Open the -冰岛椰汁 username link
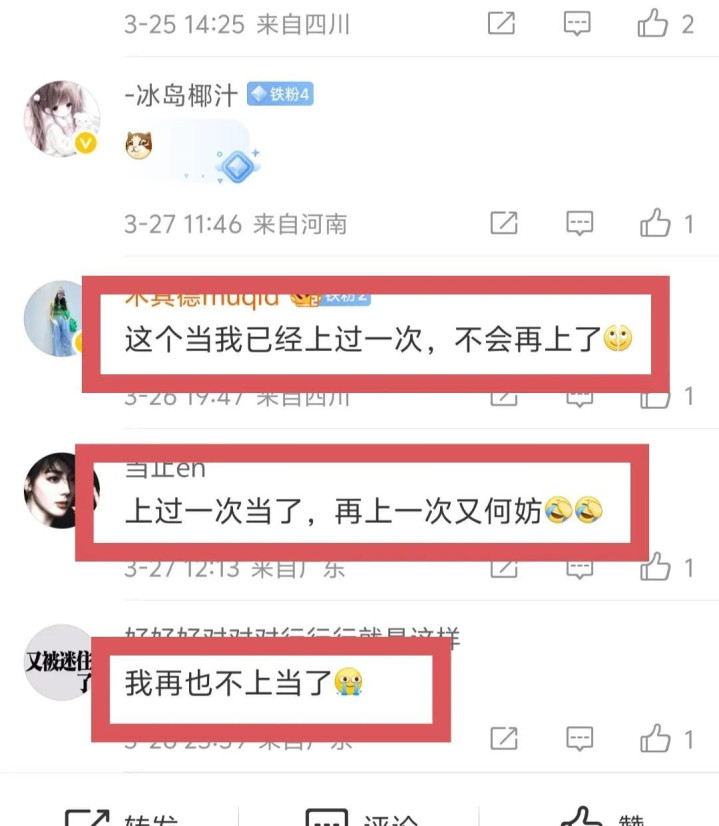 [x=181, y=95]
